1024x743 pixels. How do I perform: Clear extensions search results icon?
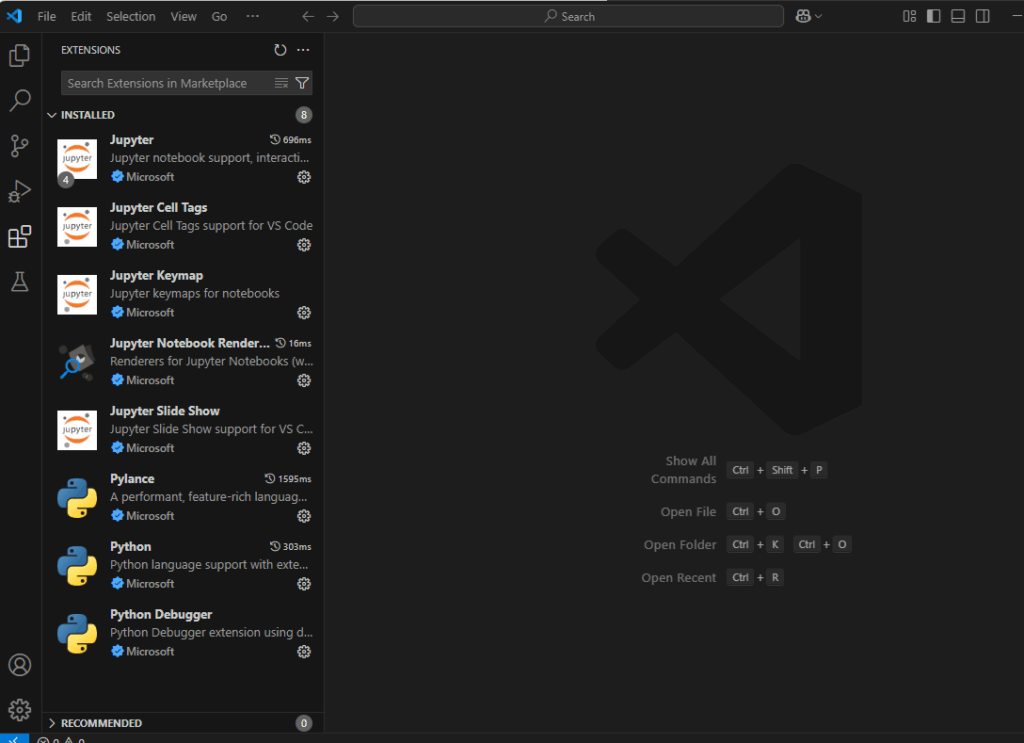pos(281,83)
